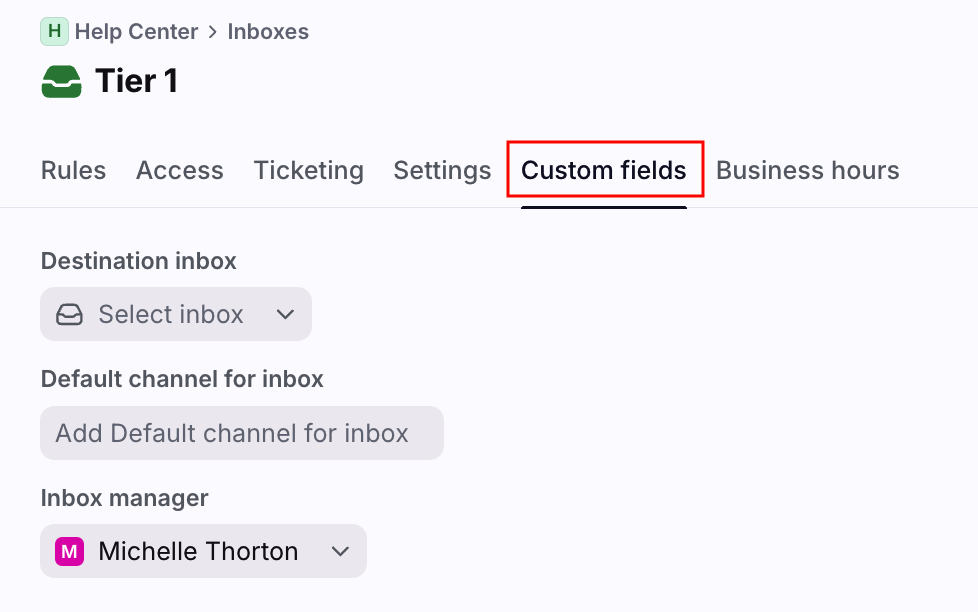Expand the chevron on Select inbox
This screenshot has width=978, height=612.
(285, 315)
